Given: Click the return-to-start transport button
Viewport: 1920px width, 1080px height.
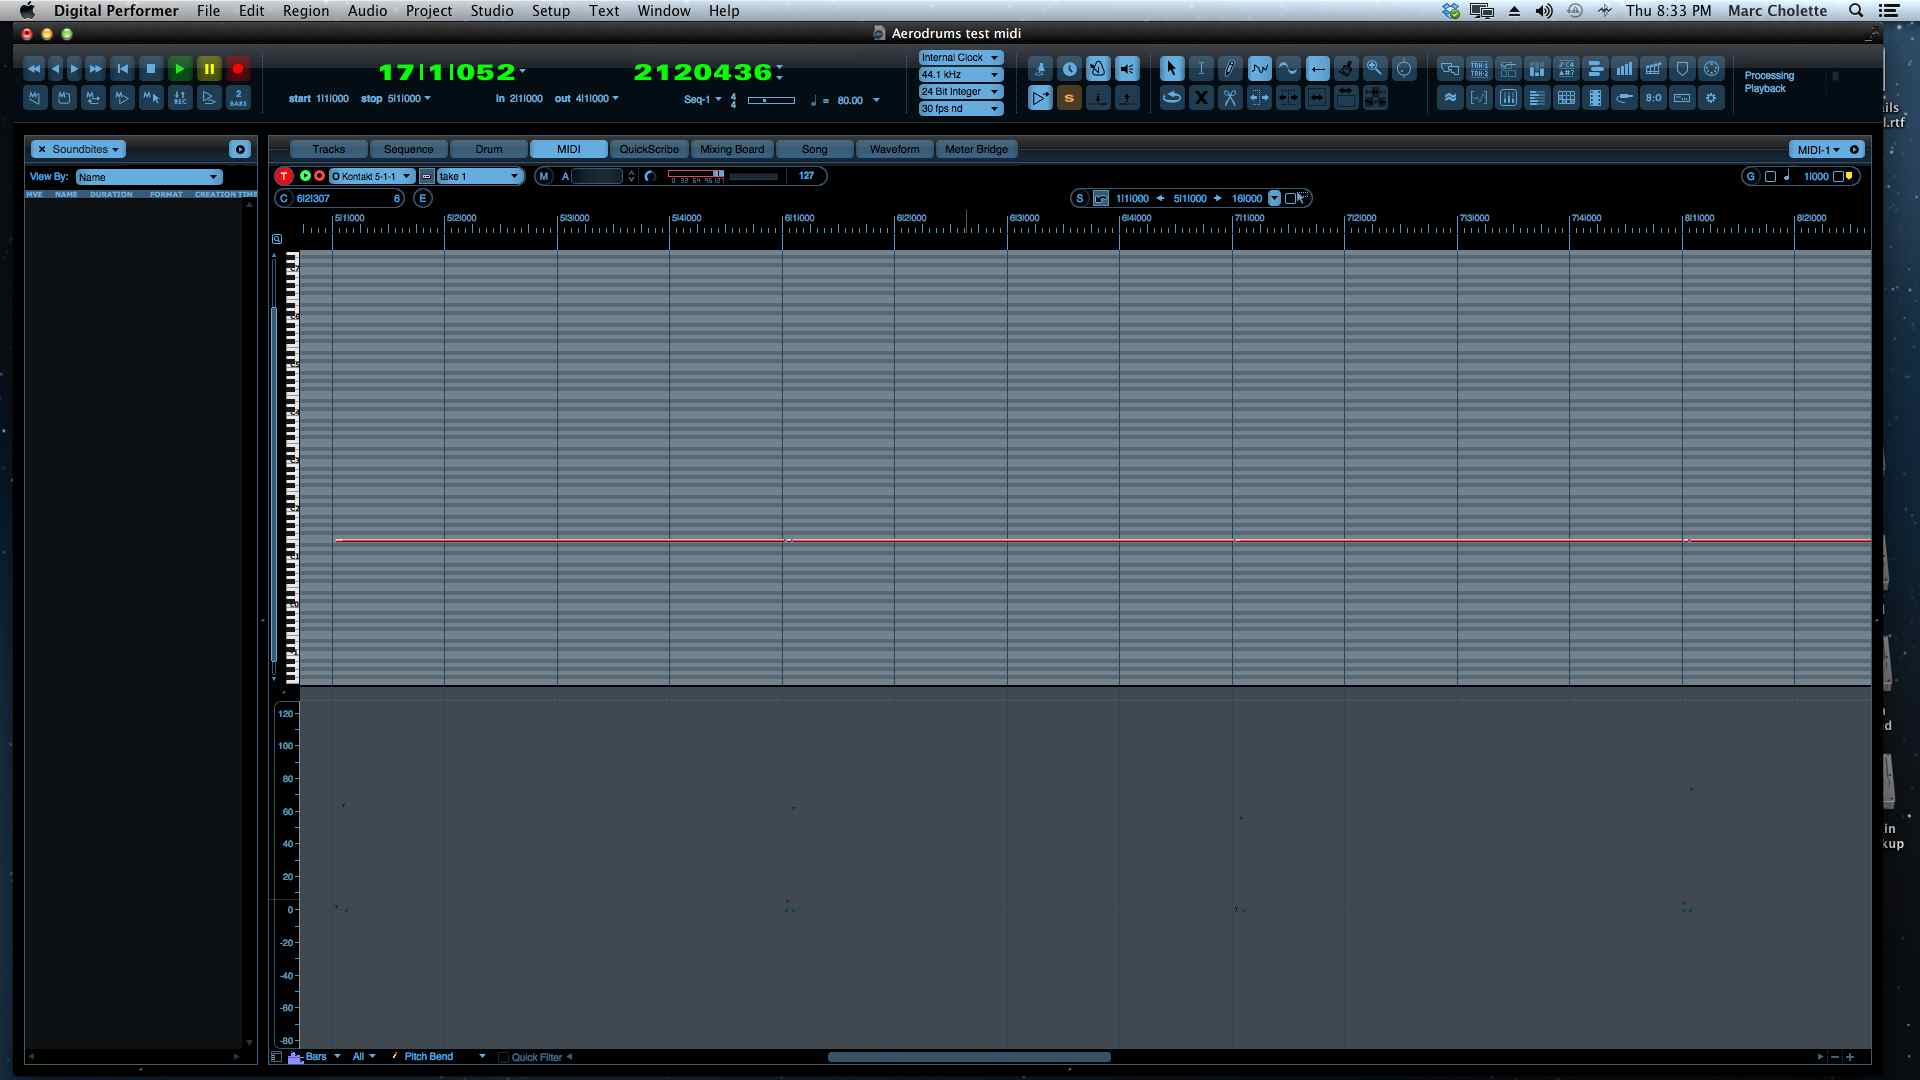Looking at the screenshot, I should pos(122,69).
